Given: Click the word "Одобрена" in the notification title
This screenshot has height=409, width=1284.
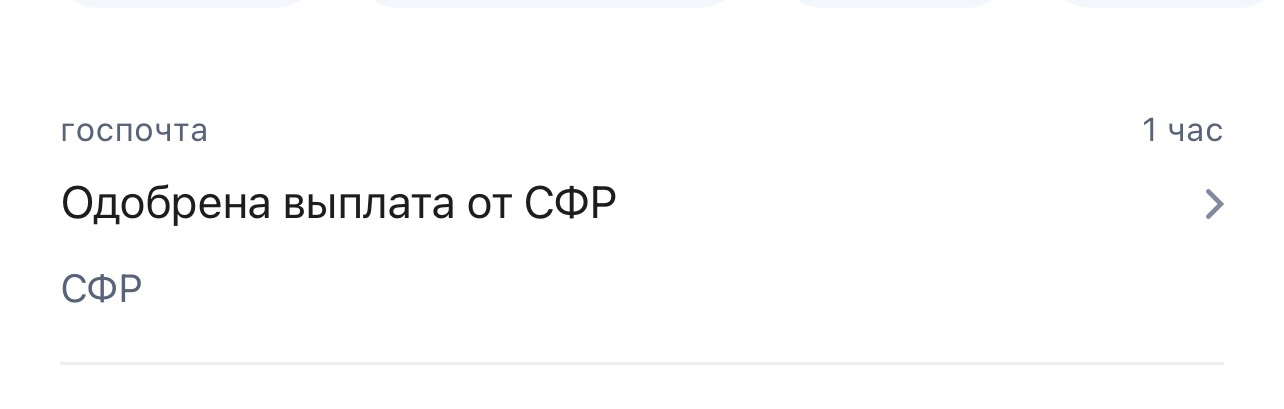Looking at the screenshot, I should pyautogui.click(x=166, y=204).
